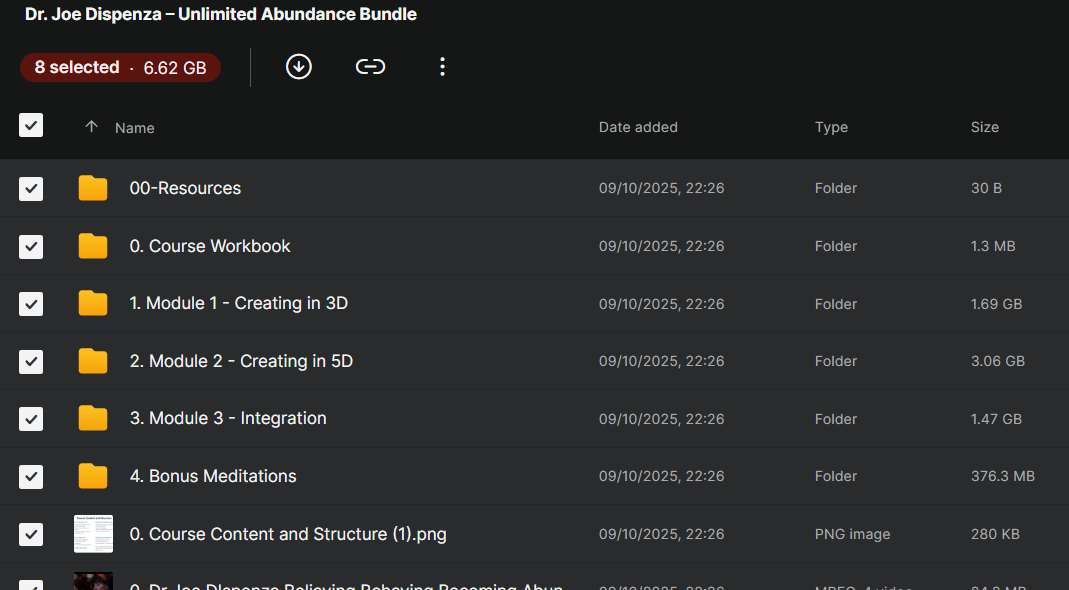Click the Course Content and Structure PNG thumbnail
Image resolution: width=1069 pixels, height=590 pixels.
(93, 534)
